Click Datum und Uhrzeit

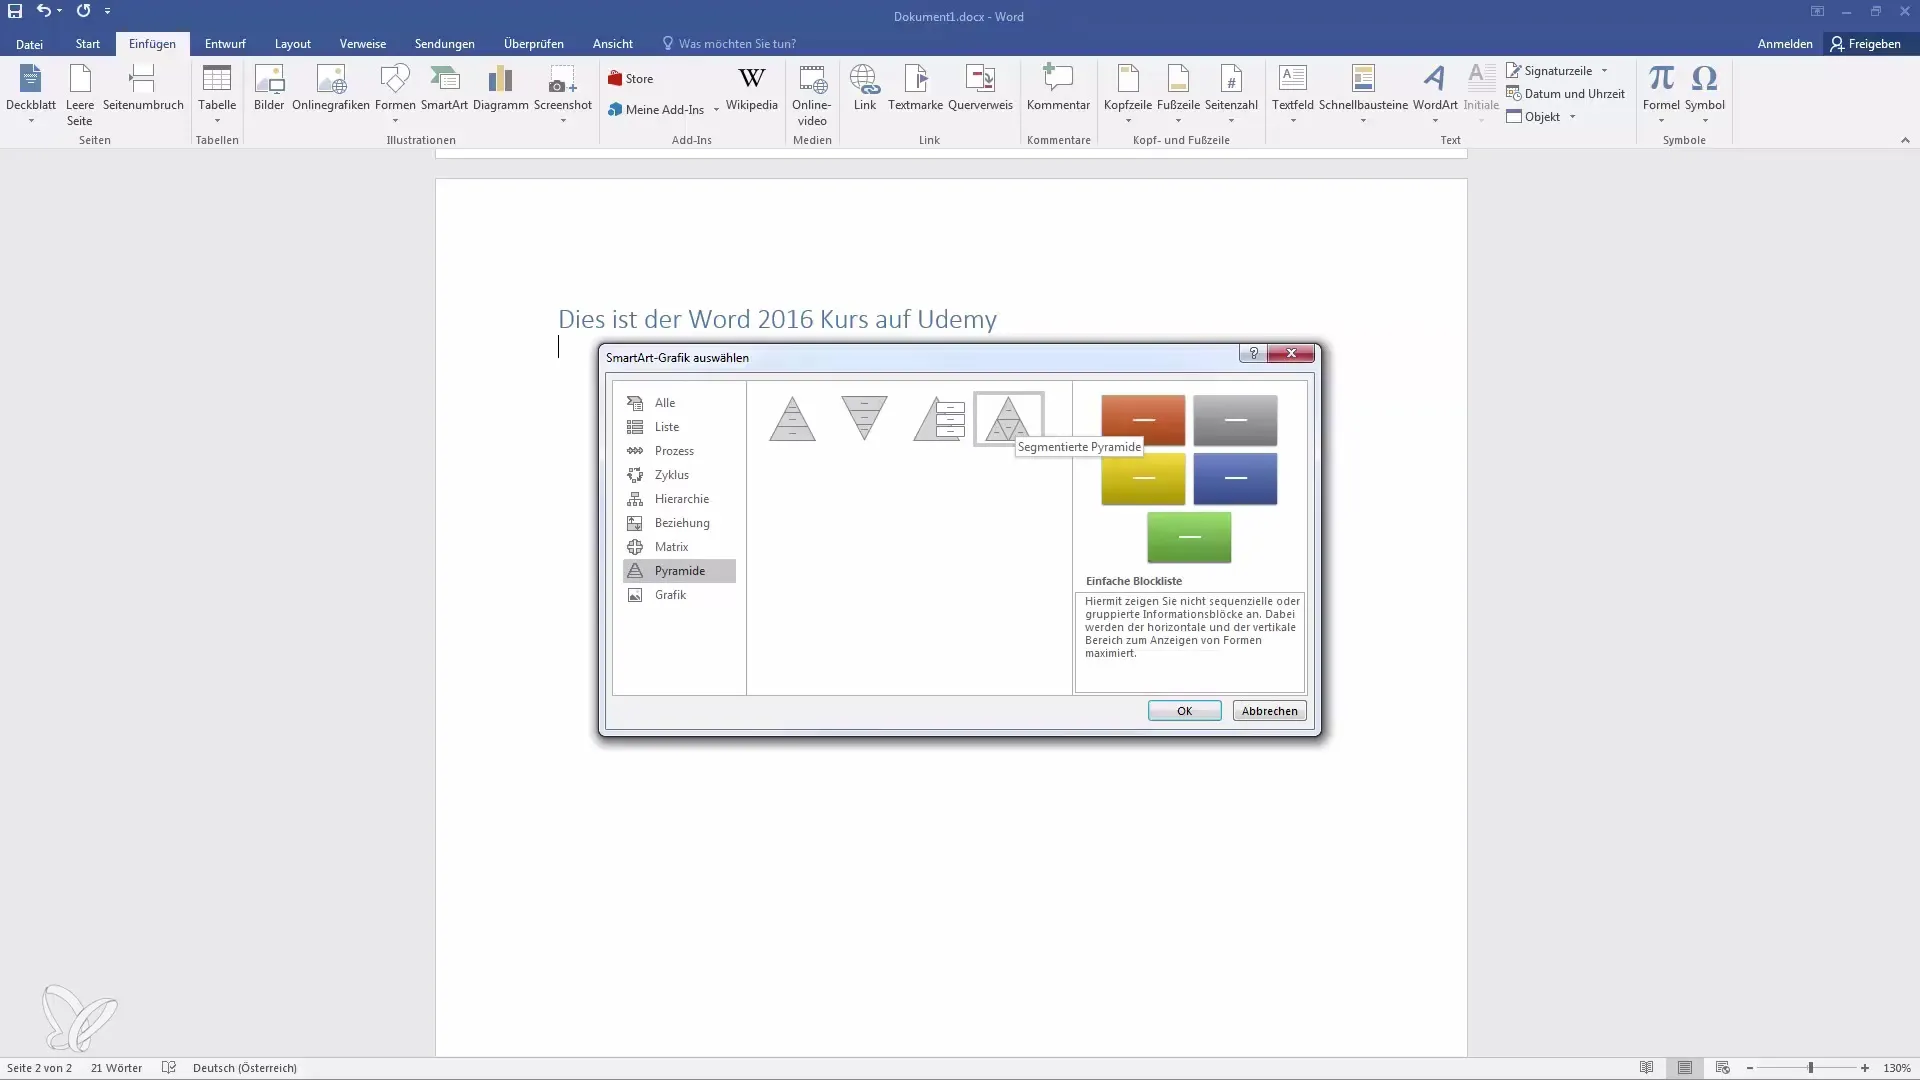click(x=1565, y=94)
